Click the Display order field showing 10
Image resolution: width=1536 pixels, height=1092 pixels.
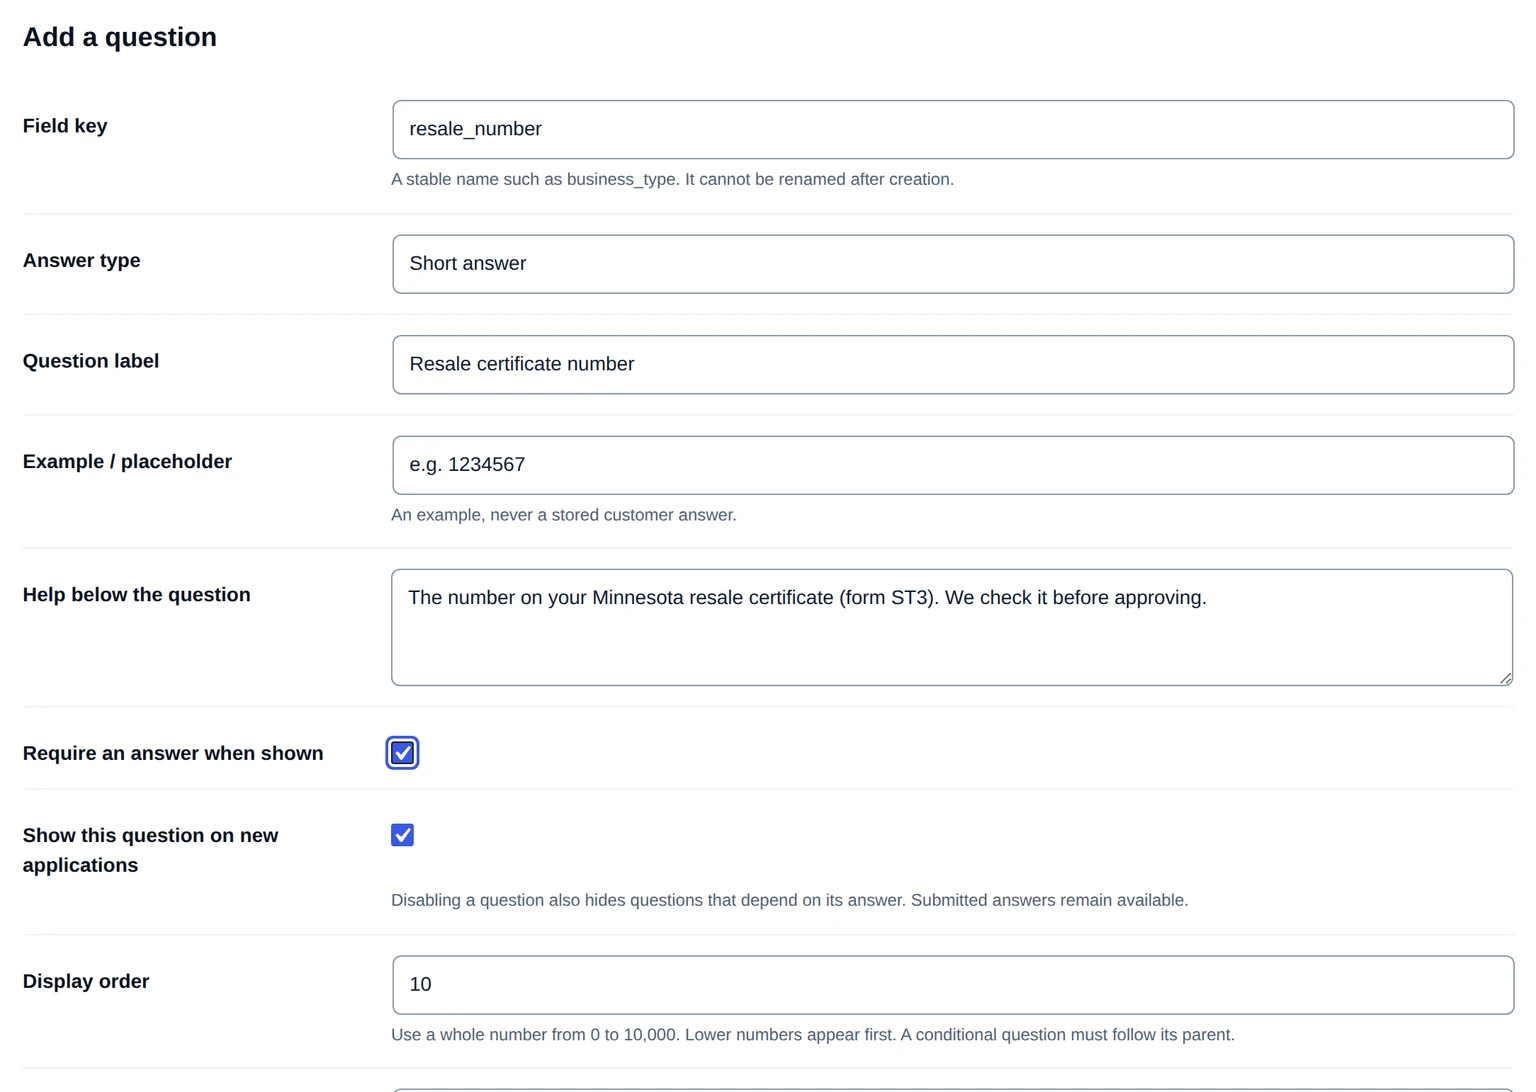[x=953, y=985]
